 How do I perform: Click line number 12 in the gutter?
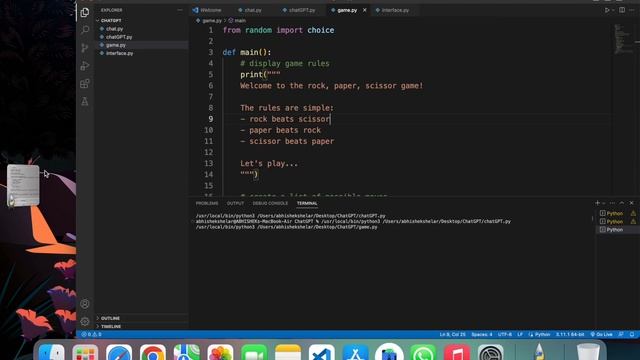[x=208, y=152]
